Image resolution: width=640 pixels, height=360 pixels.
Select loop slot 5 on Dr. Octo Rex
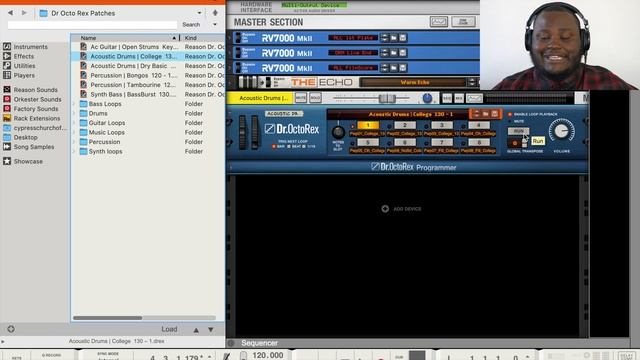[368, 142]
